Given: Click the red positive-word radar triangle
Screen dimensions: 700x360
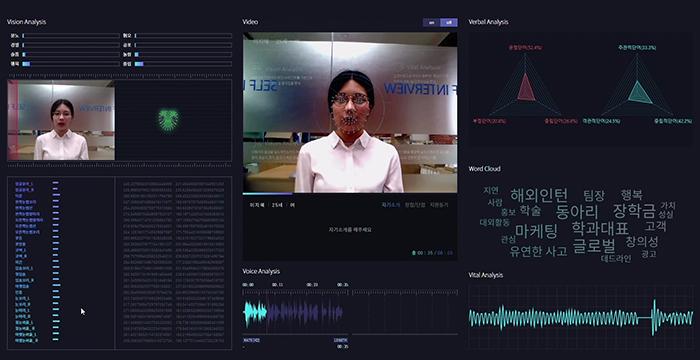Looking at the screenshot, I should (525, 88).
